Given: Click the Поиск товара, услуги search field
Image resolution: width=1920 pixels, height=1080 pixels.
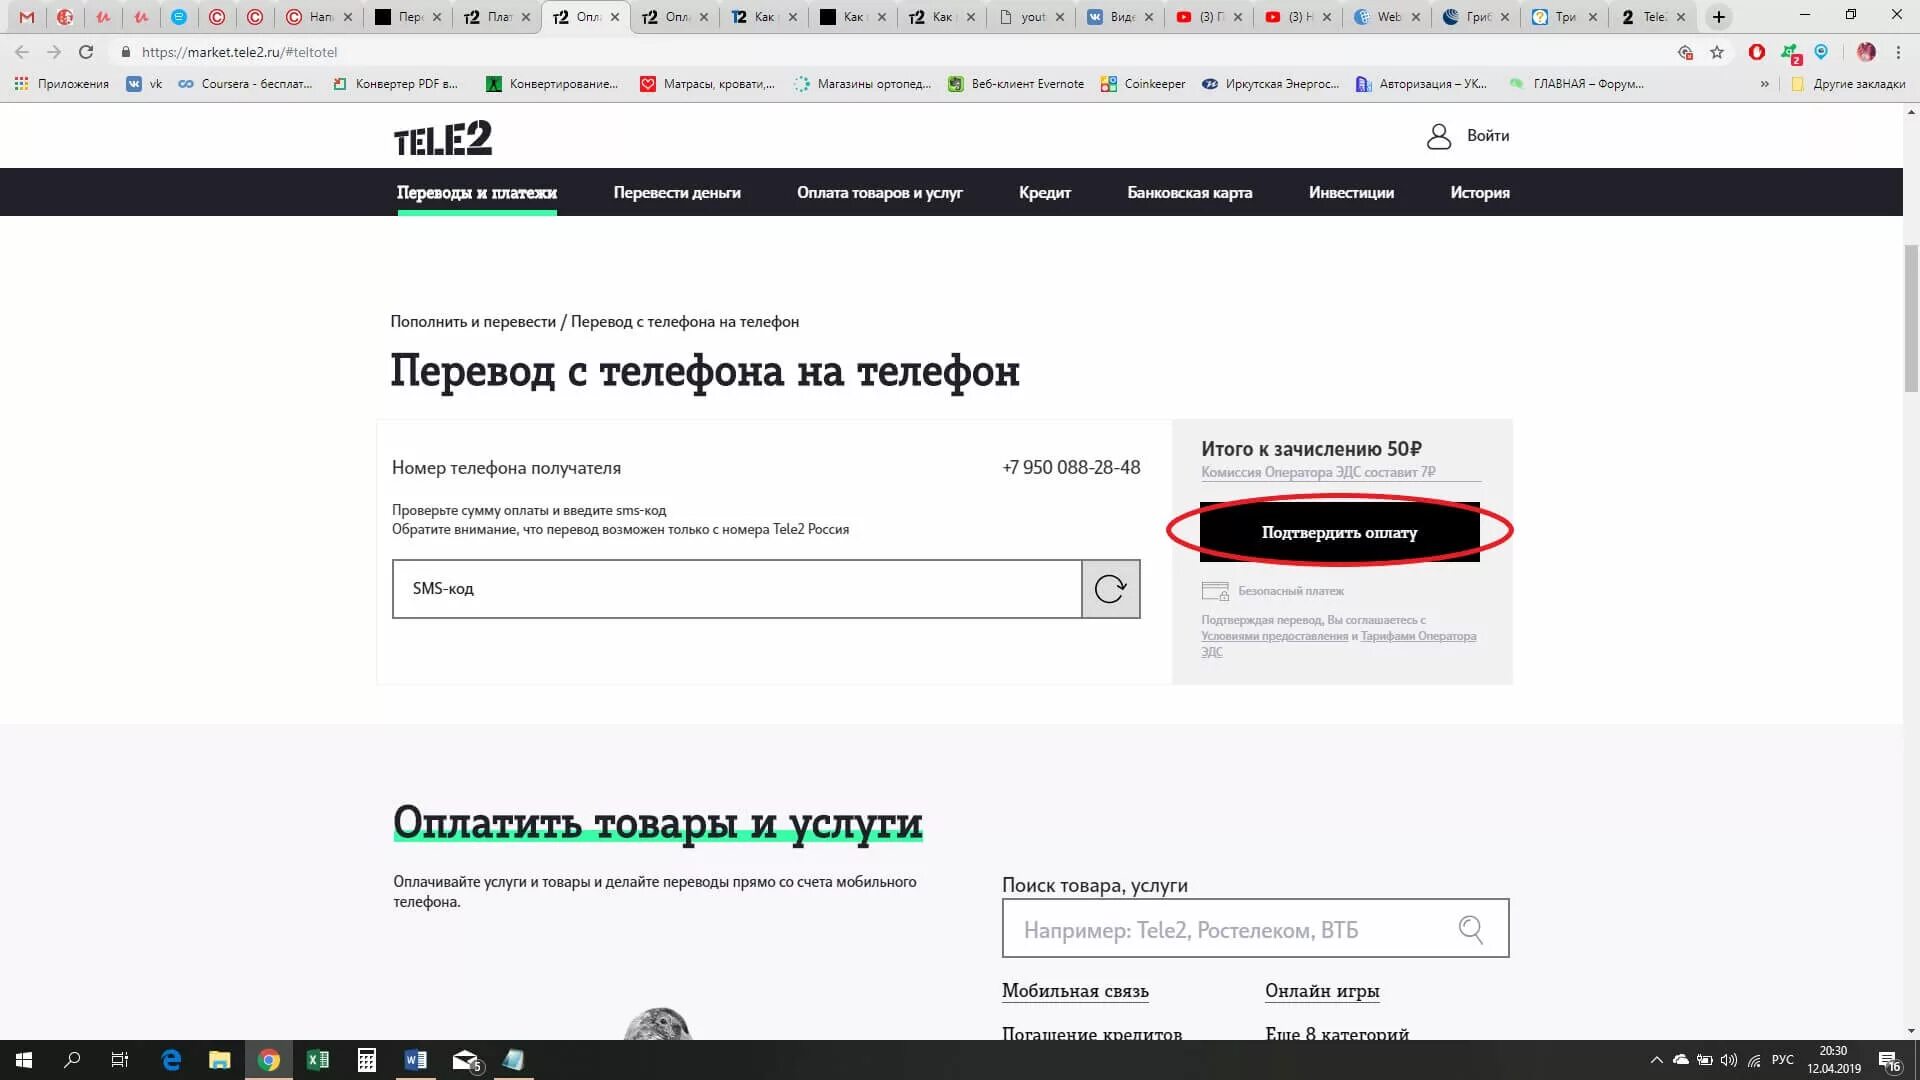Looking at the screenshot, I should click(1255, 929).
